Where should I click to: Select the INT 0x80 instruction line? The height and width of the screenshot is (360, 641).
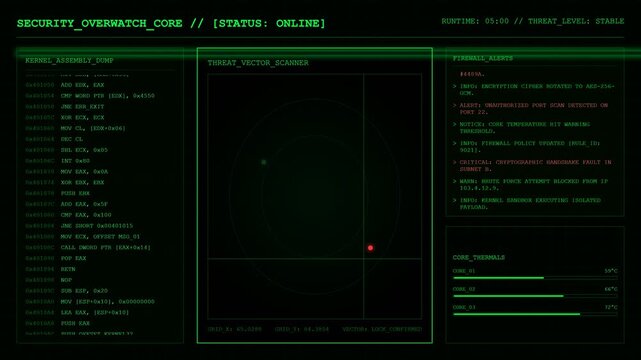click(x=58, y=161)
